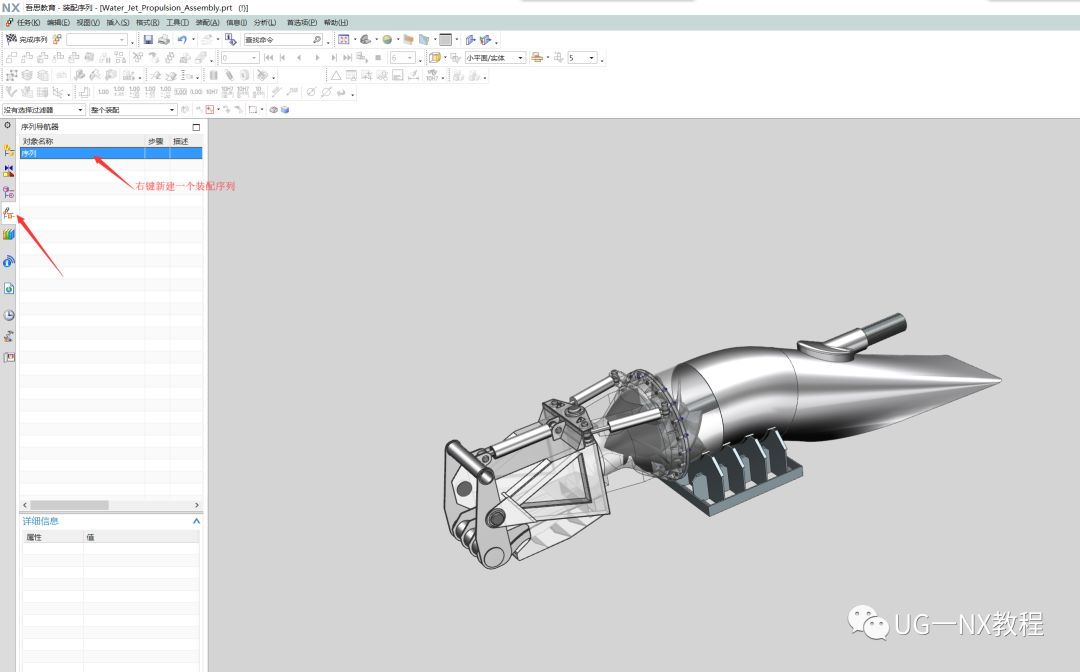This screenshot has width=1080, height=672.
Task: Collapse the 详细信息 details section chevron
Action: pos(196,521)
